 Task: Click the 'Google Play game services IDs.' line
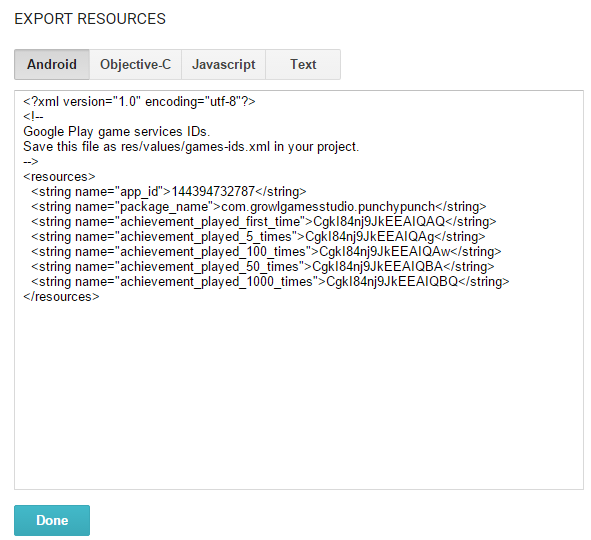point(116,132)
